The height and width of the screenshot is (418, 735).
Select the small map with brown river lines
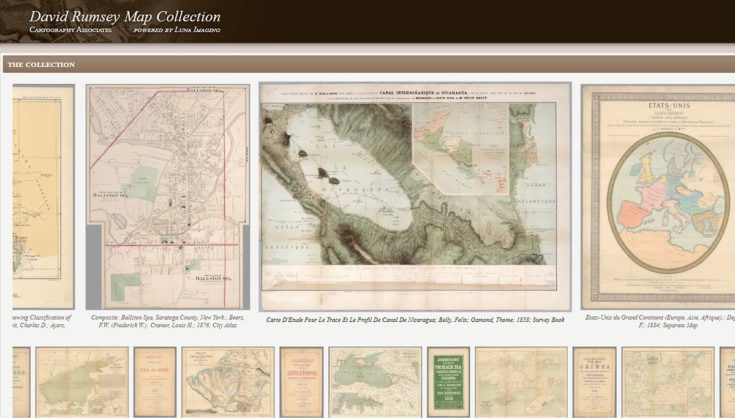click(x=228, y=382)
